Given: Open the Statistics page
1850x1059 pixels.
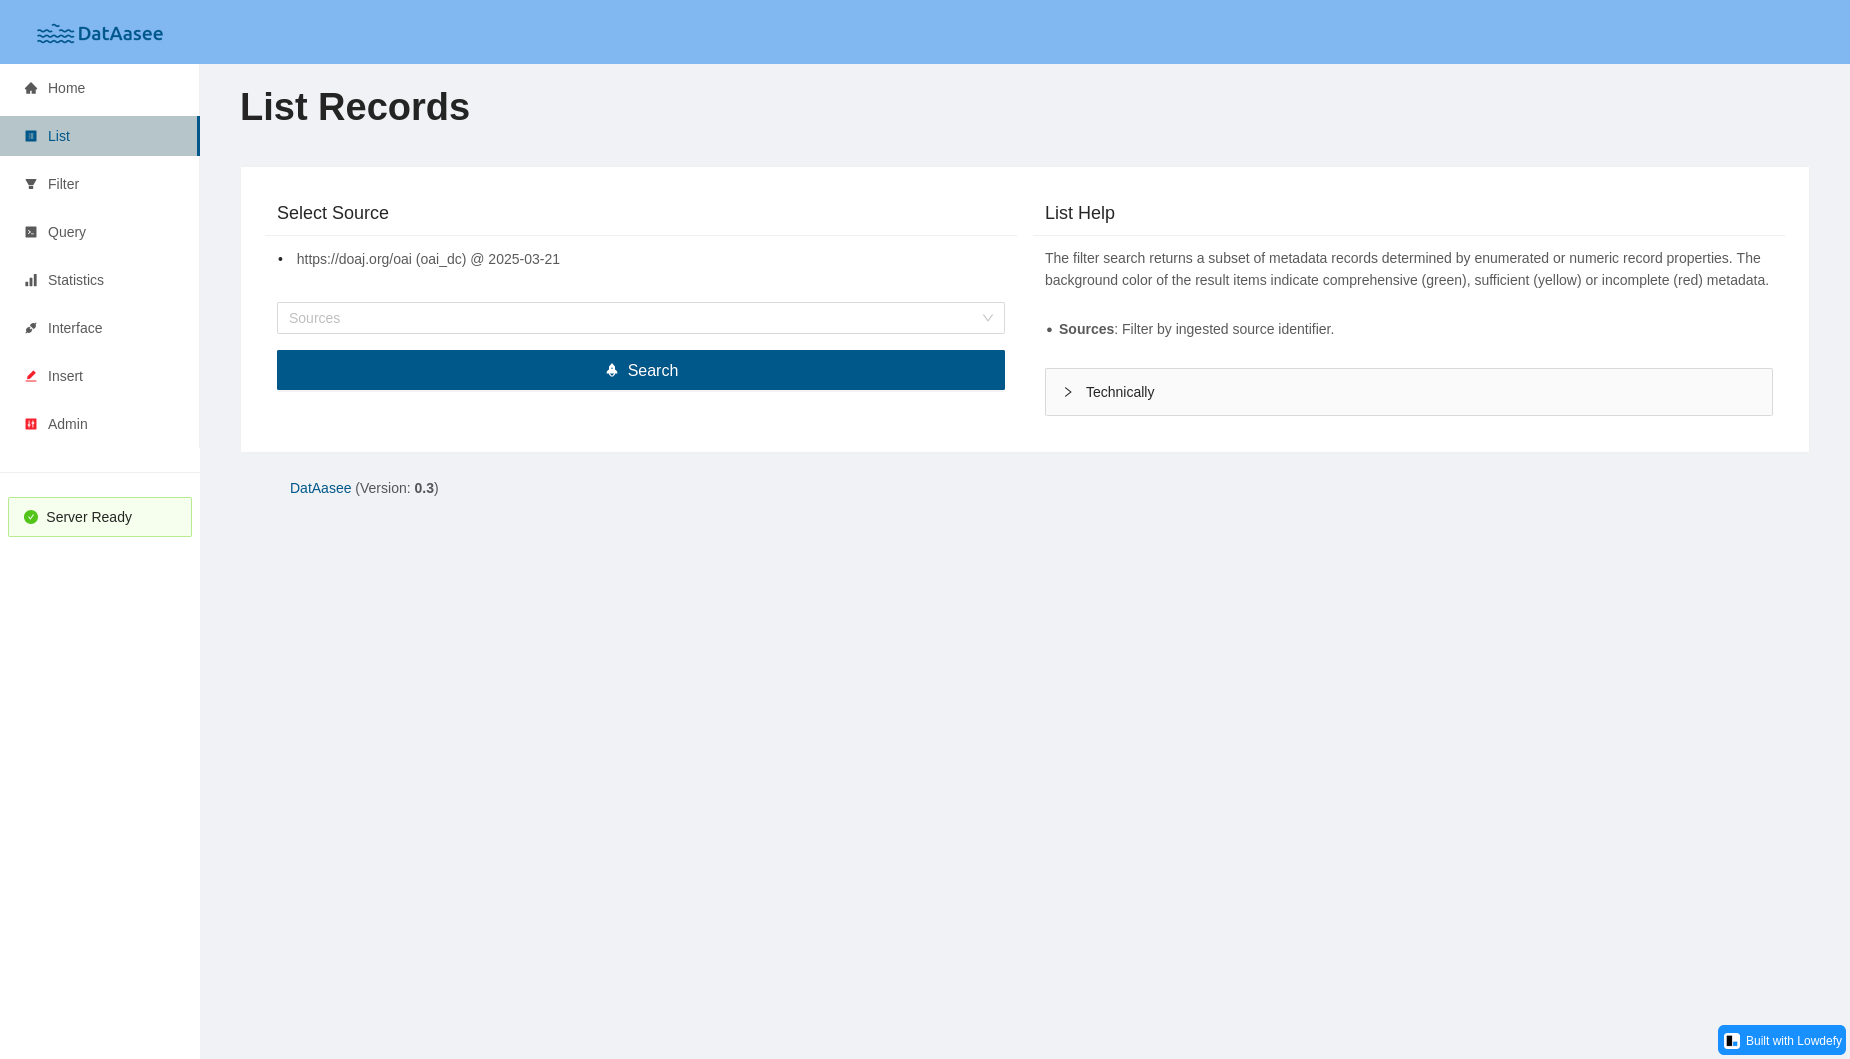Looking at the screenshot, I should [99, 280].
